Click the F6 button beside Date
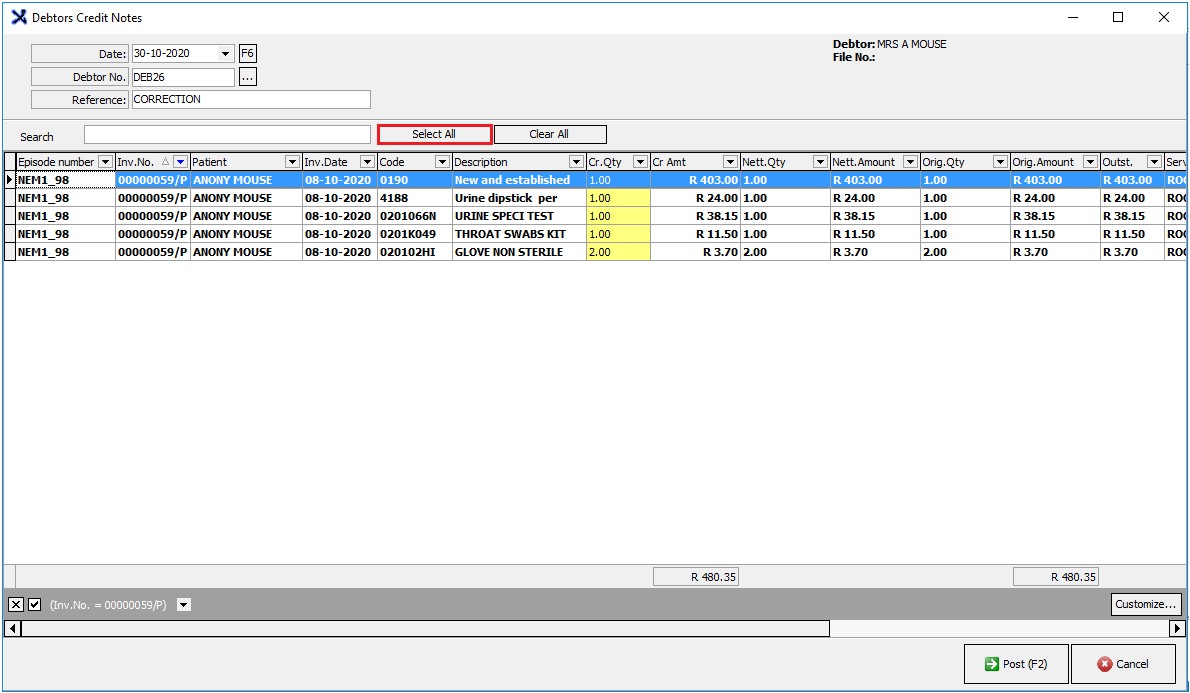 (248, 54)
